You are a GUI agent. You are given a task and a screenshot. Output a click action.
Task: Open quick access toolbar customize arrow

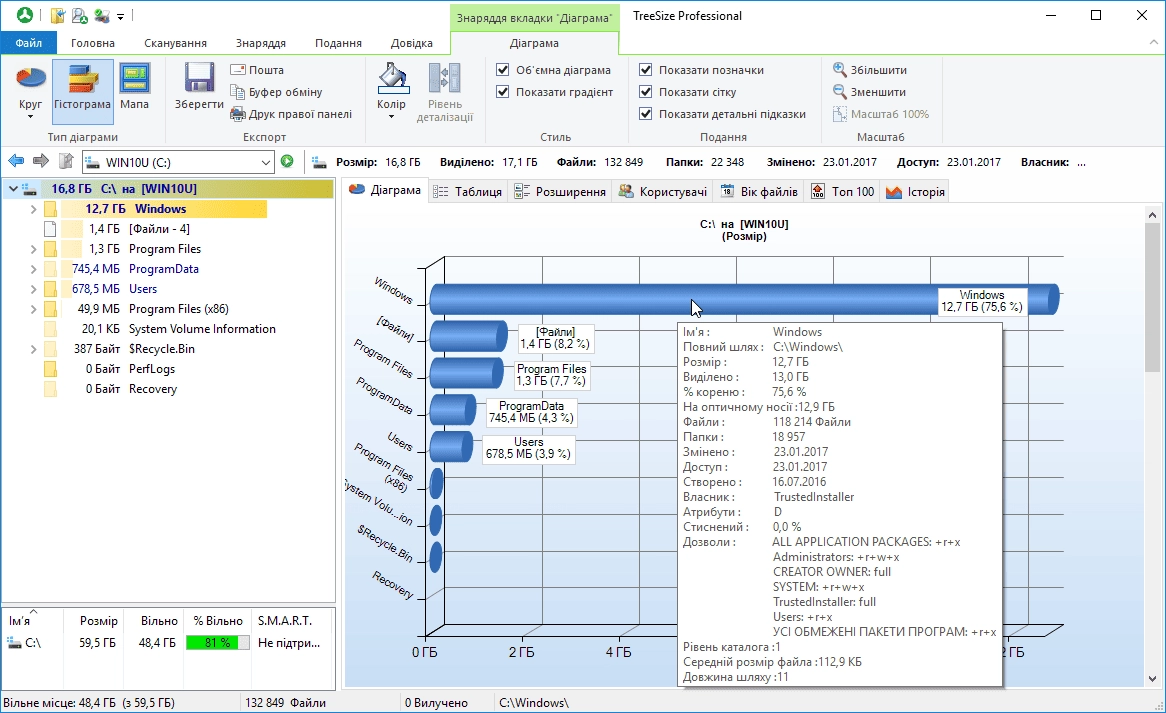coord(121,16)
